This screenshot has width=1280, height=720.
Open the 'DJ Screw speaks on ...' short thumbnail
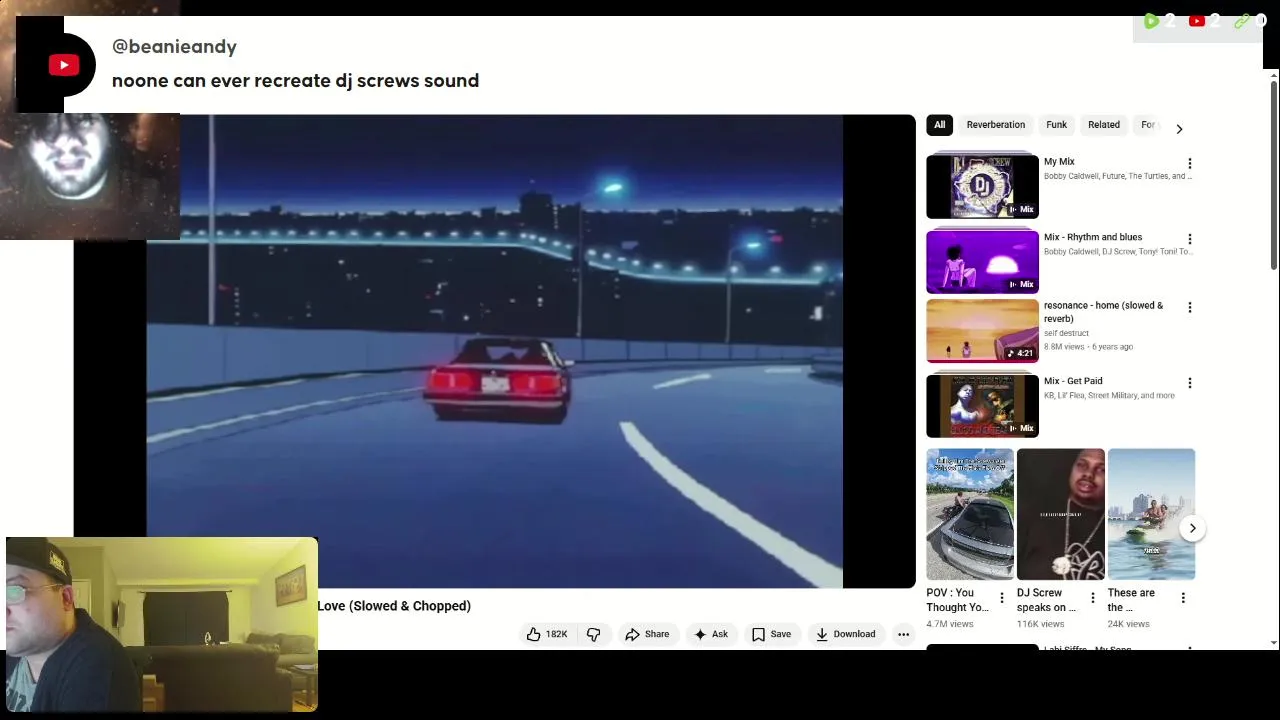pyautogui.click(x=1060, y=514)
